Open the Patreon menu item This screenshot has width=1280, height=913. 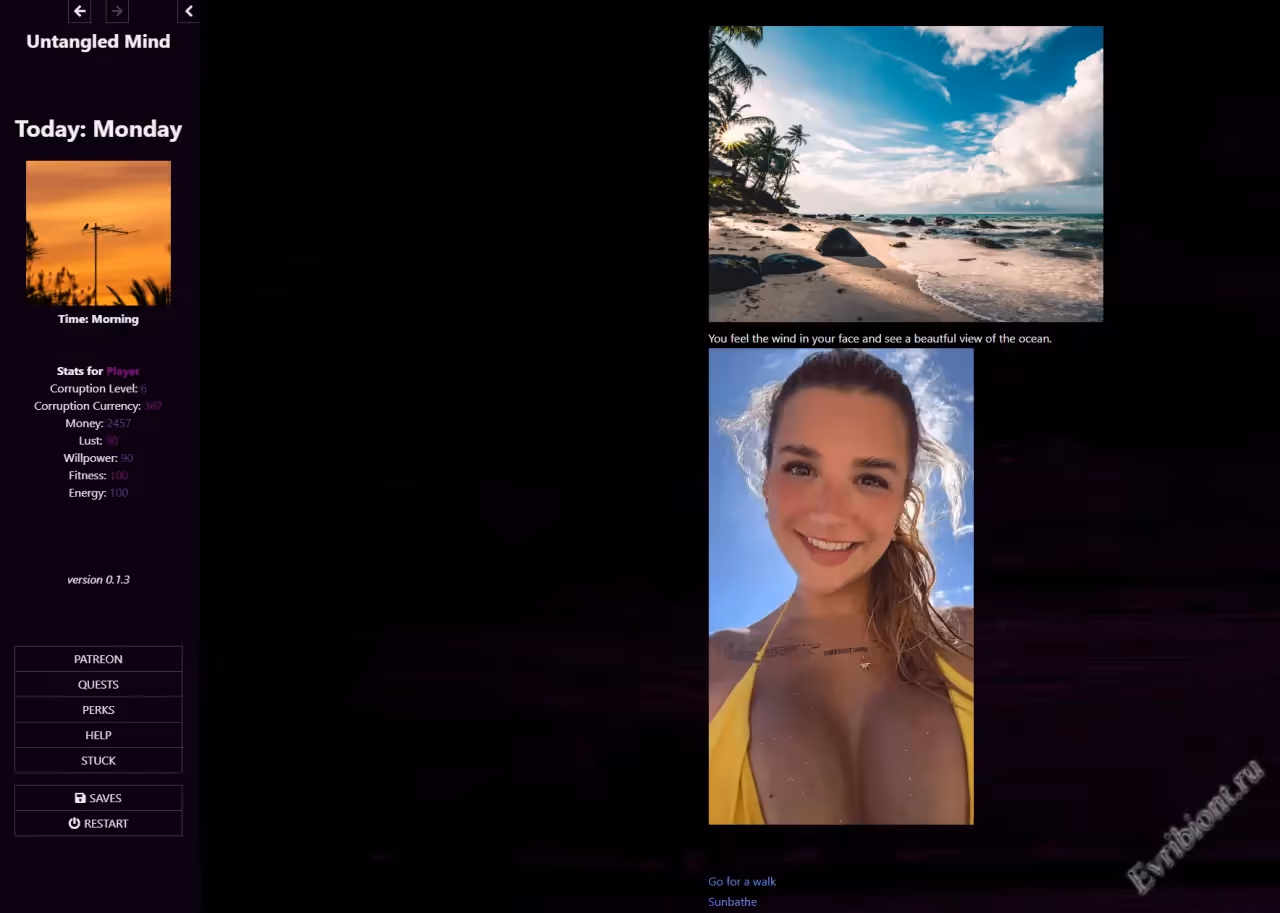pyautogui.click(x=98, y=659)
